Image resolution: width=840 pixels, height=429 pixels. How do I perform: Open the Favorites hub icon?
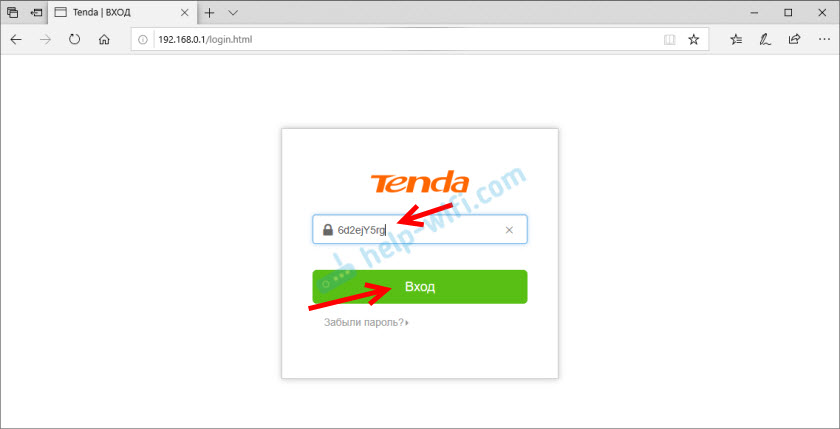pyautogui.click(x=737, y=39)
